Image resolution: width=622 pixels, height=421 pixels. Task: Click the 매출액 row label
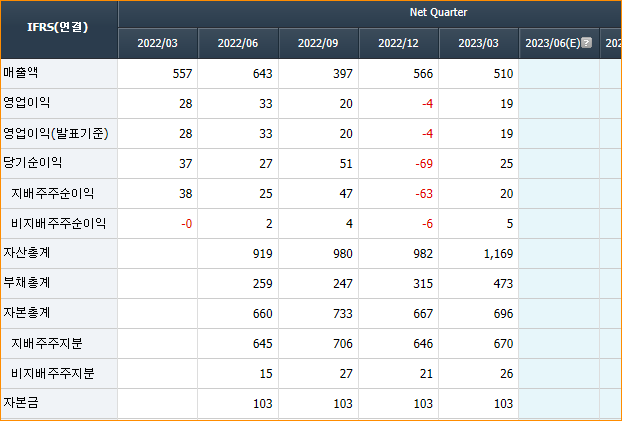(21, 73)
